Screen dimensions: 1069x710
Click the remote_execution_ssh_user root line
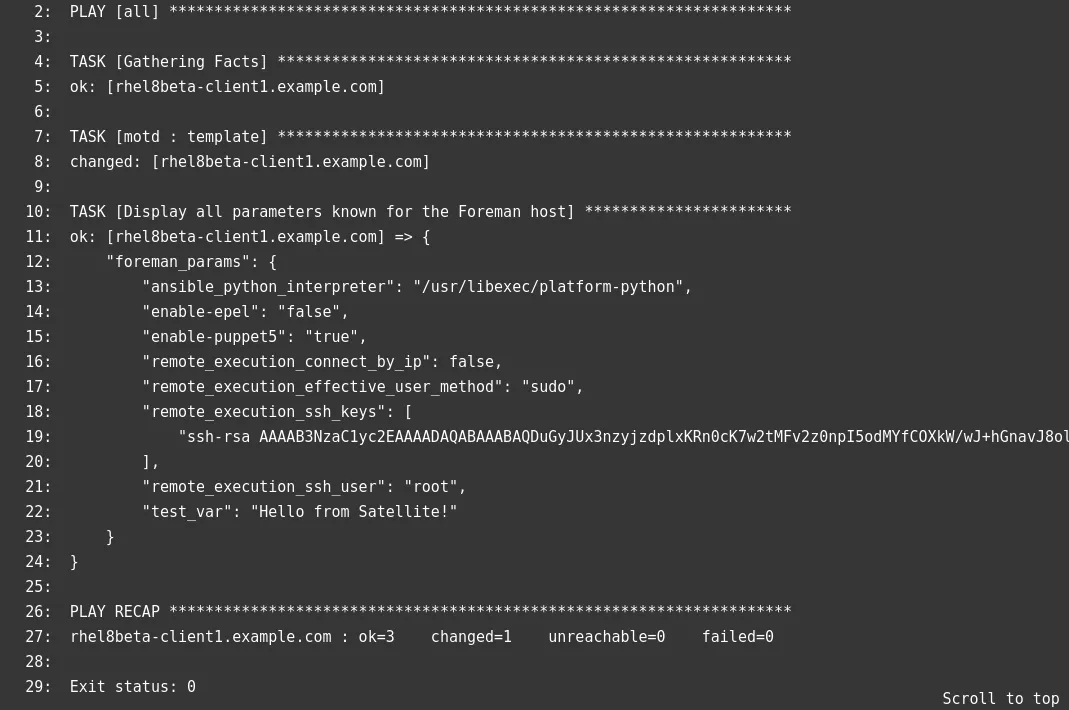pyautogui.click(x=304, y=487)
